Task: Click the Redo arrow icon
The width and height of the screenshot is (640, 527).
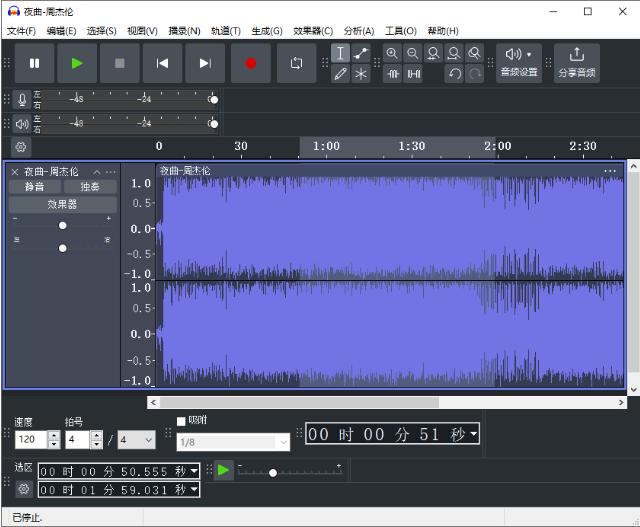Action: tap(474, 74)
